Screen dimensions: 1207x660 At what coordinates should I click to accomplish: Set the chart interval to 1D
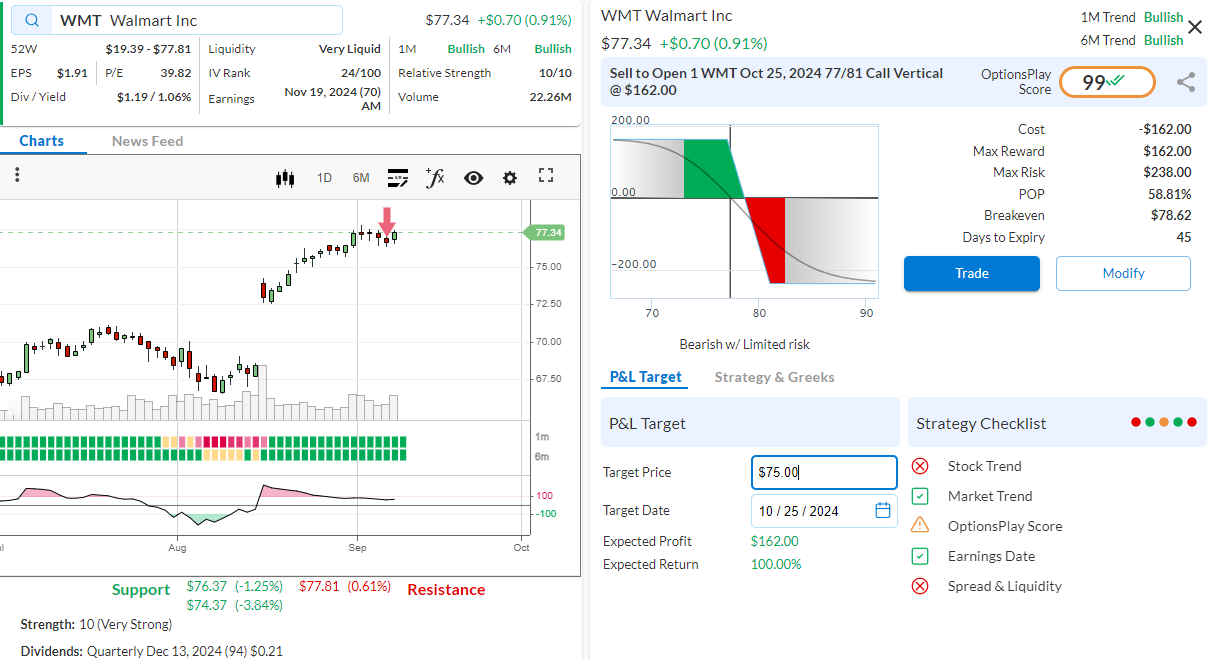click(324, 178)
